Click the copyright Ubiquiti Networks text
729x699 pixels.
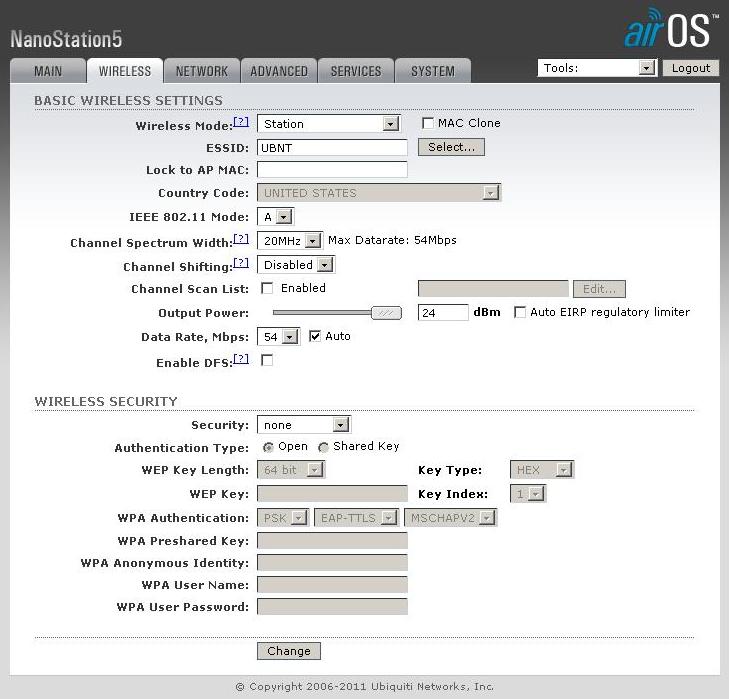pyautogui.click(x=364, y=686)
